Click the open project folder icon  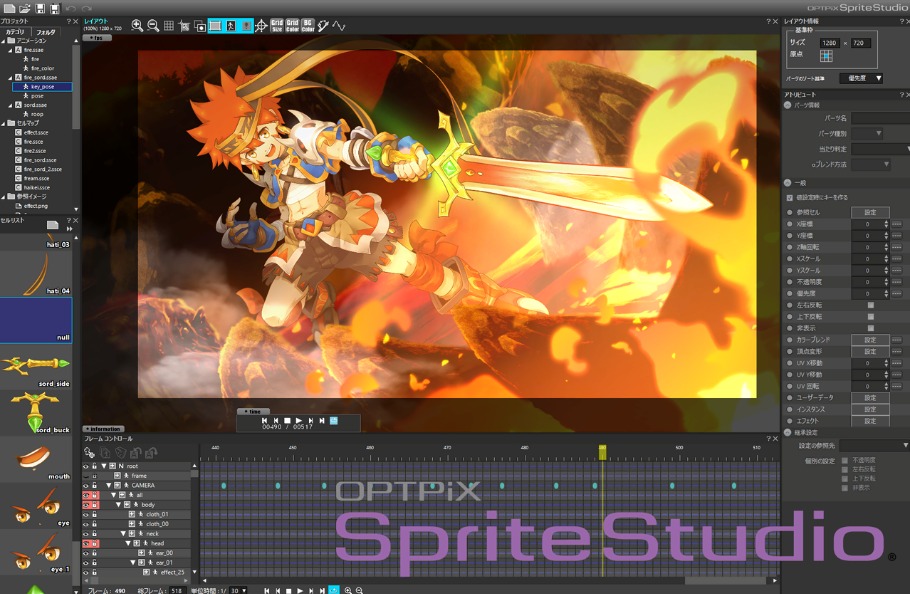(x=23, y=8)
